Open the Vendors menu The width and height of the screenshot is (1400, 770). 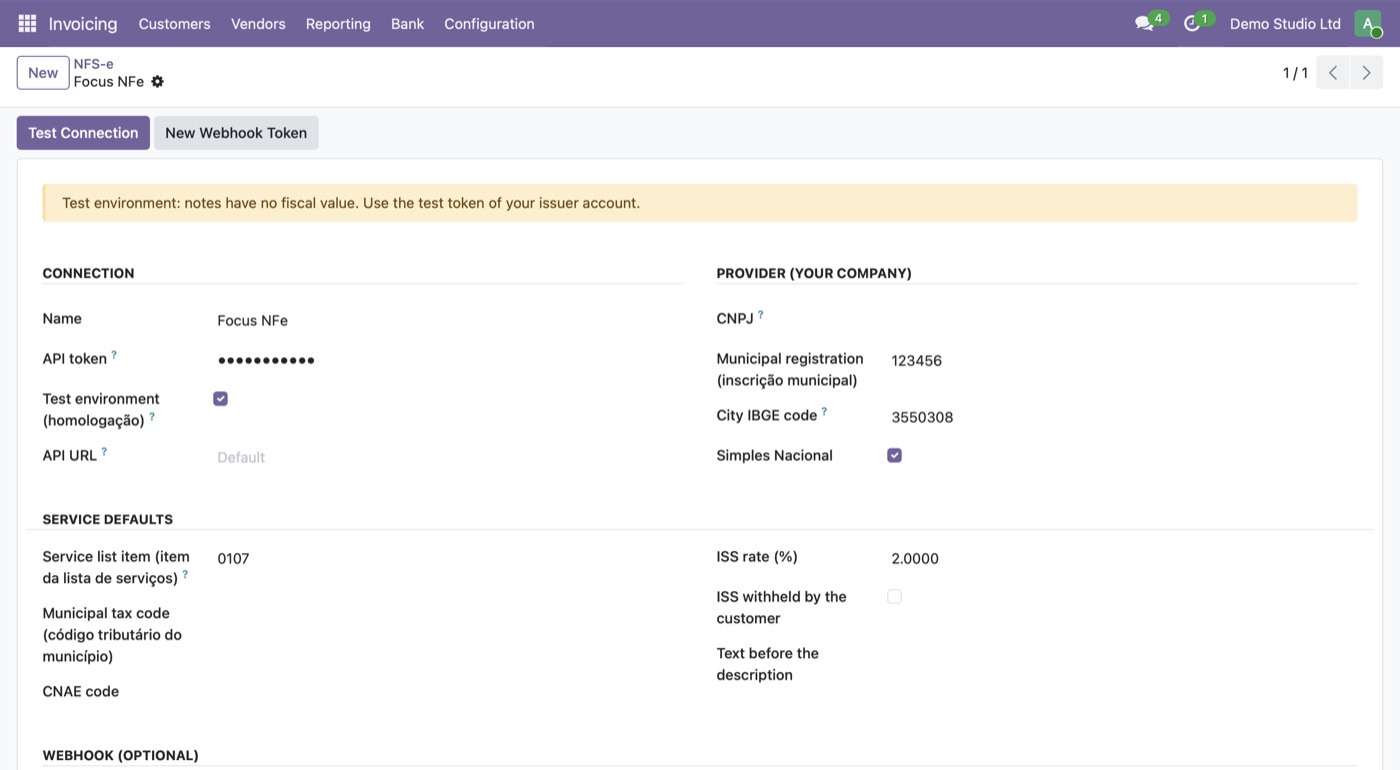coord(258,23)
